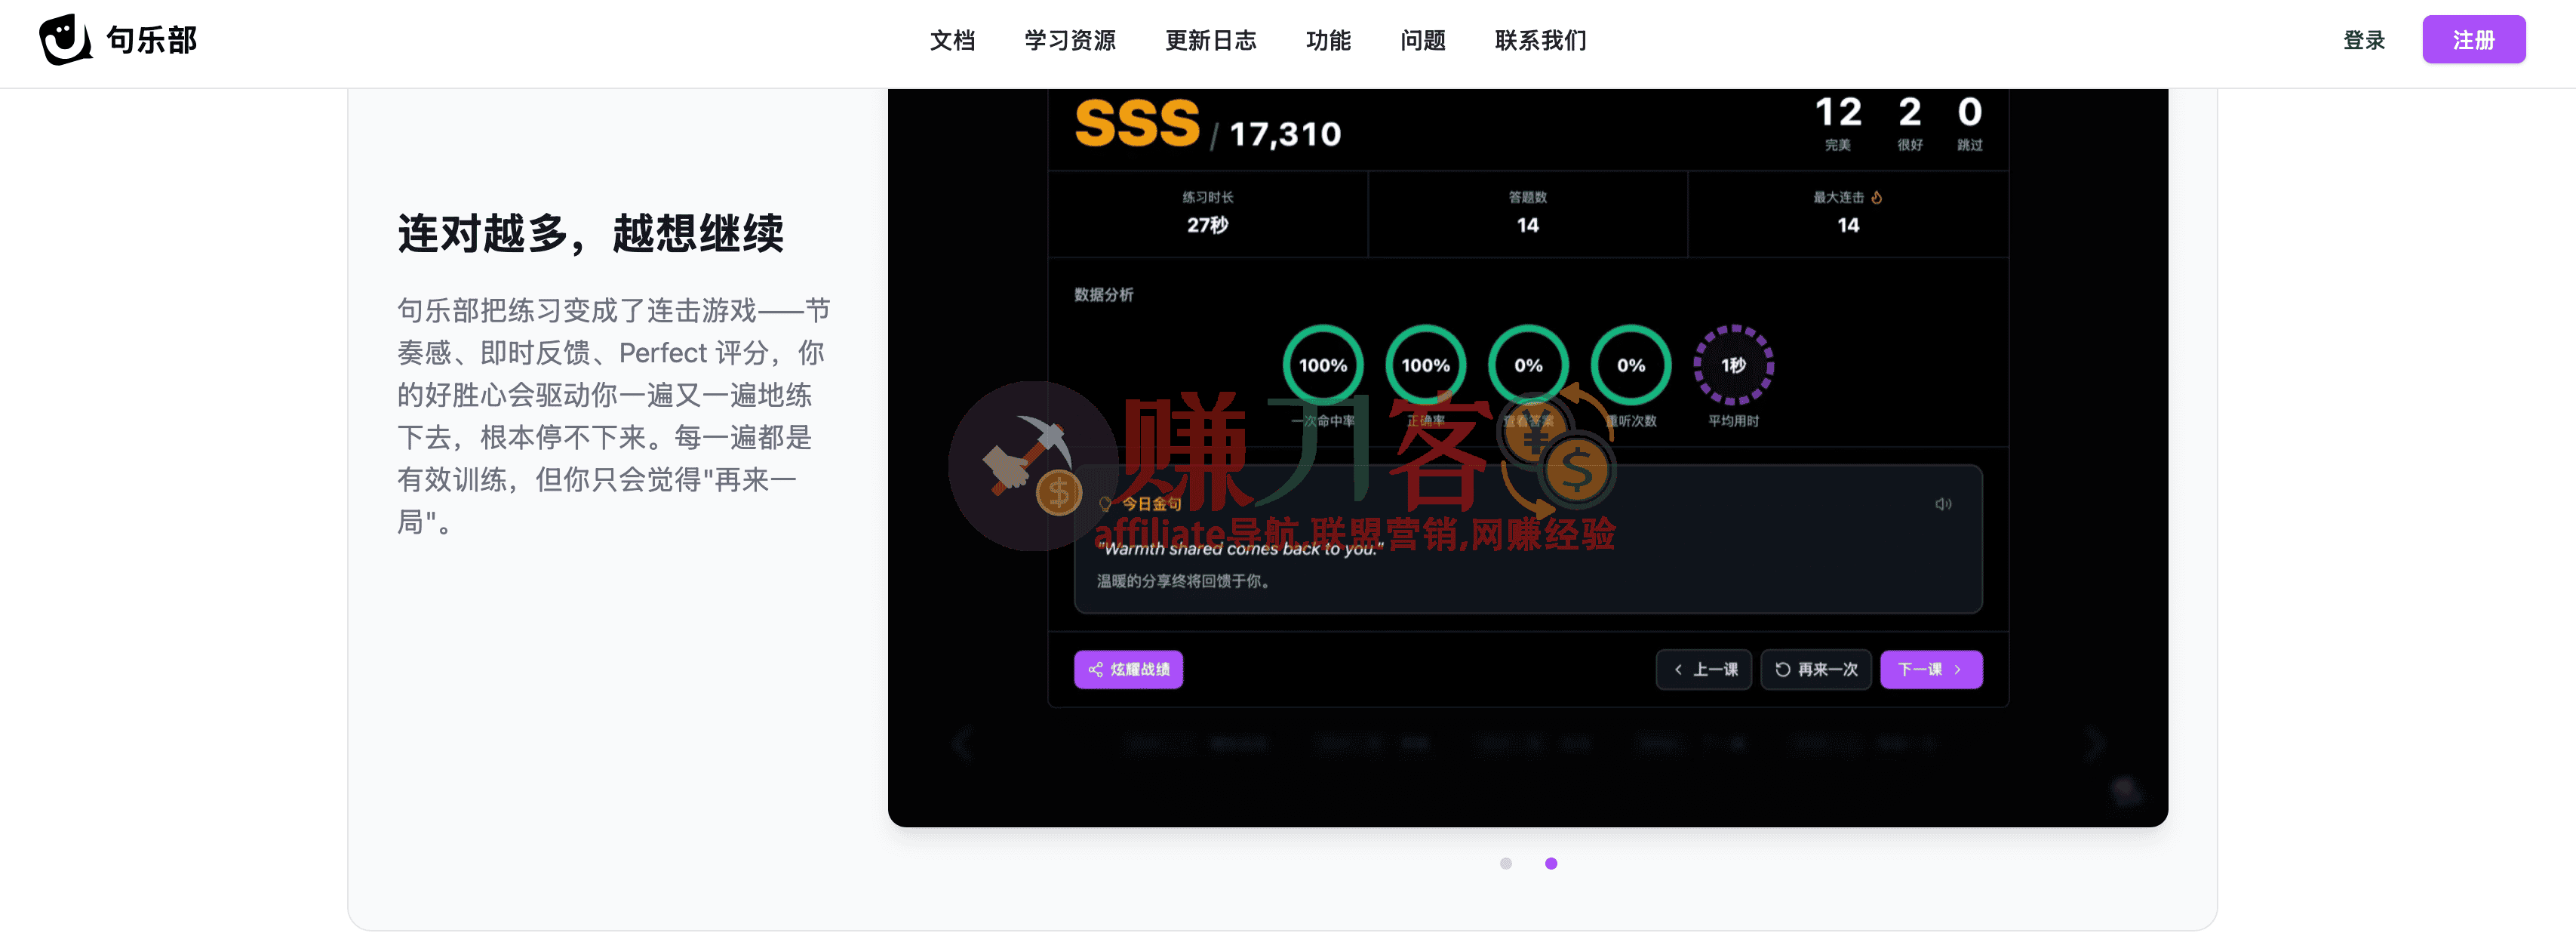This screenshot has width=2576, height=933.
Task: Click the 正确率 100% progress ring
Action: click(x=1425, y=366)
